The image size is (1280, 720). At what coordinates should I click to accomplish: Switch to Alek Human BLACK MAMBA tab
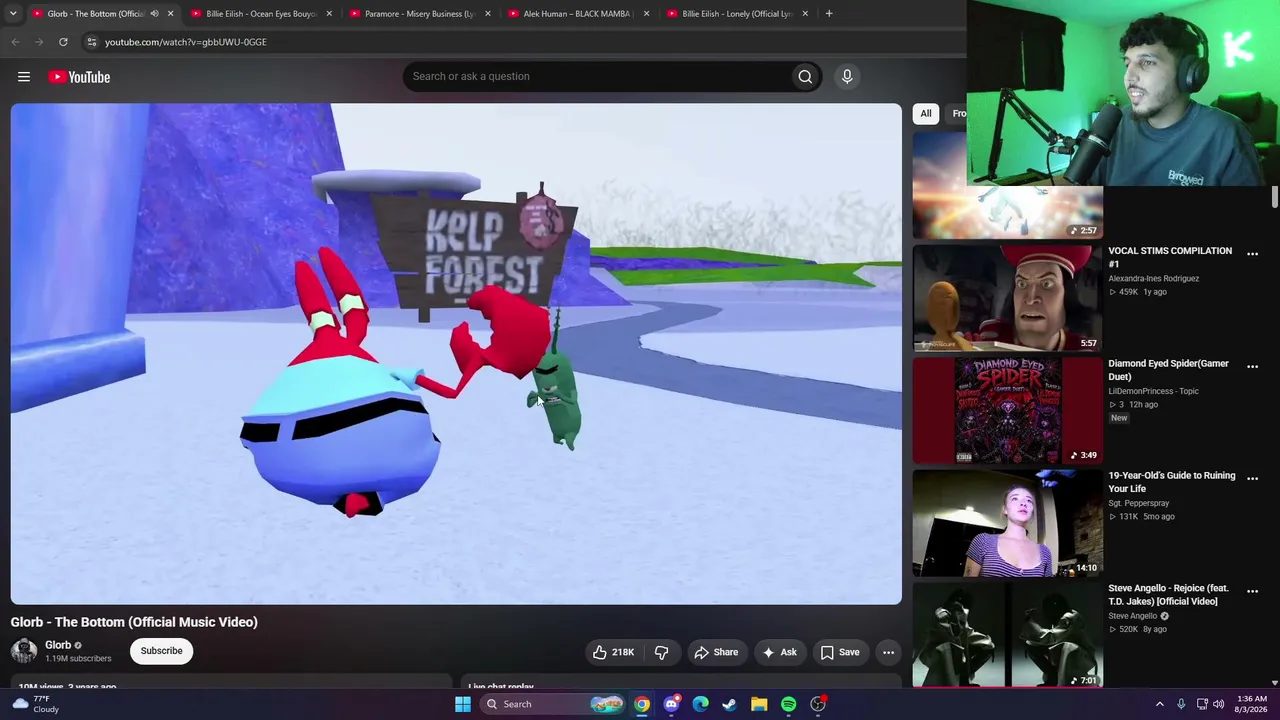[x=577, y=14]
